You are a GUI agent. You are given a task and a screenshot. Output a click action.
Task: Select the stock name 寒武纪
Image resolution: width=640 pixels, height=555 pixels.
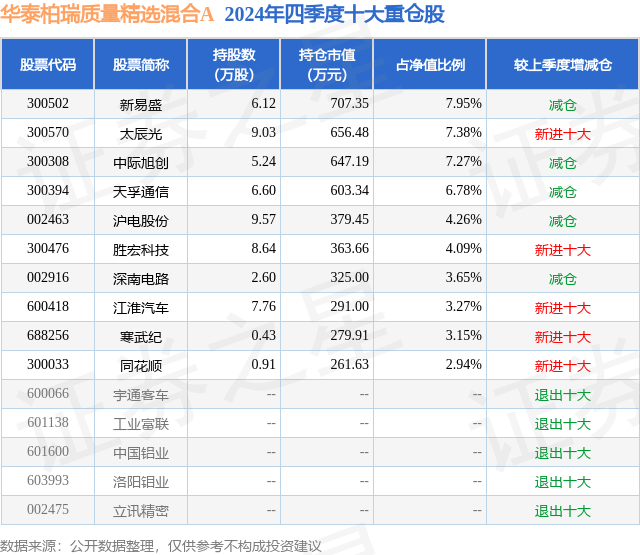tap(141, 337)
